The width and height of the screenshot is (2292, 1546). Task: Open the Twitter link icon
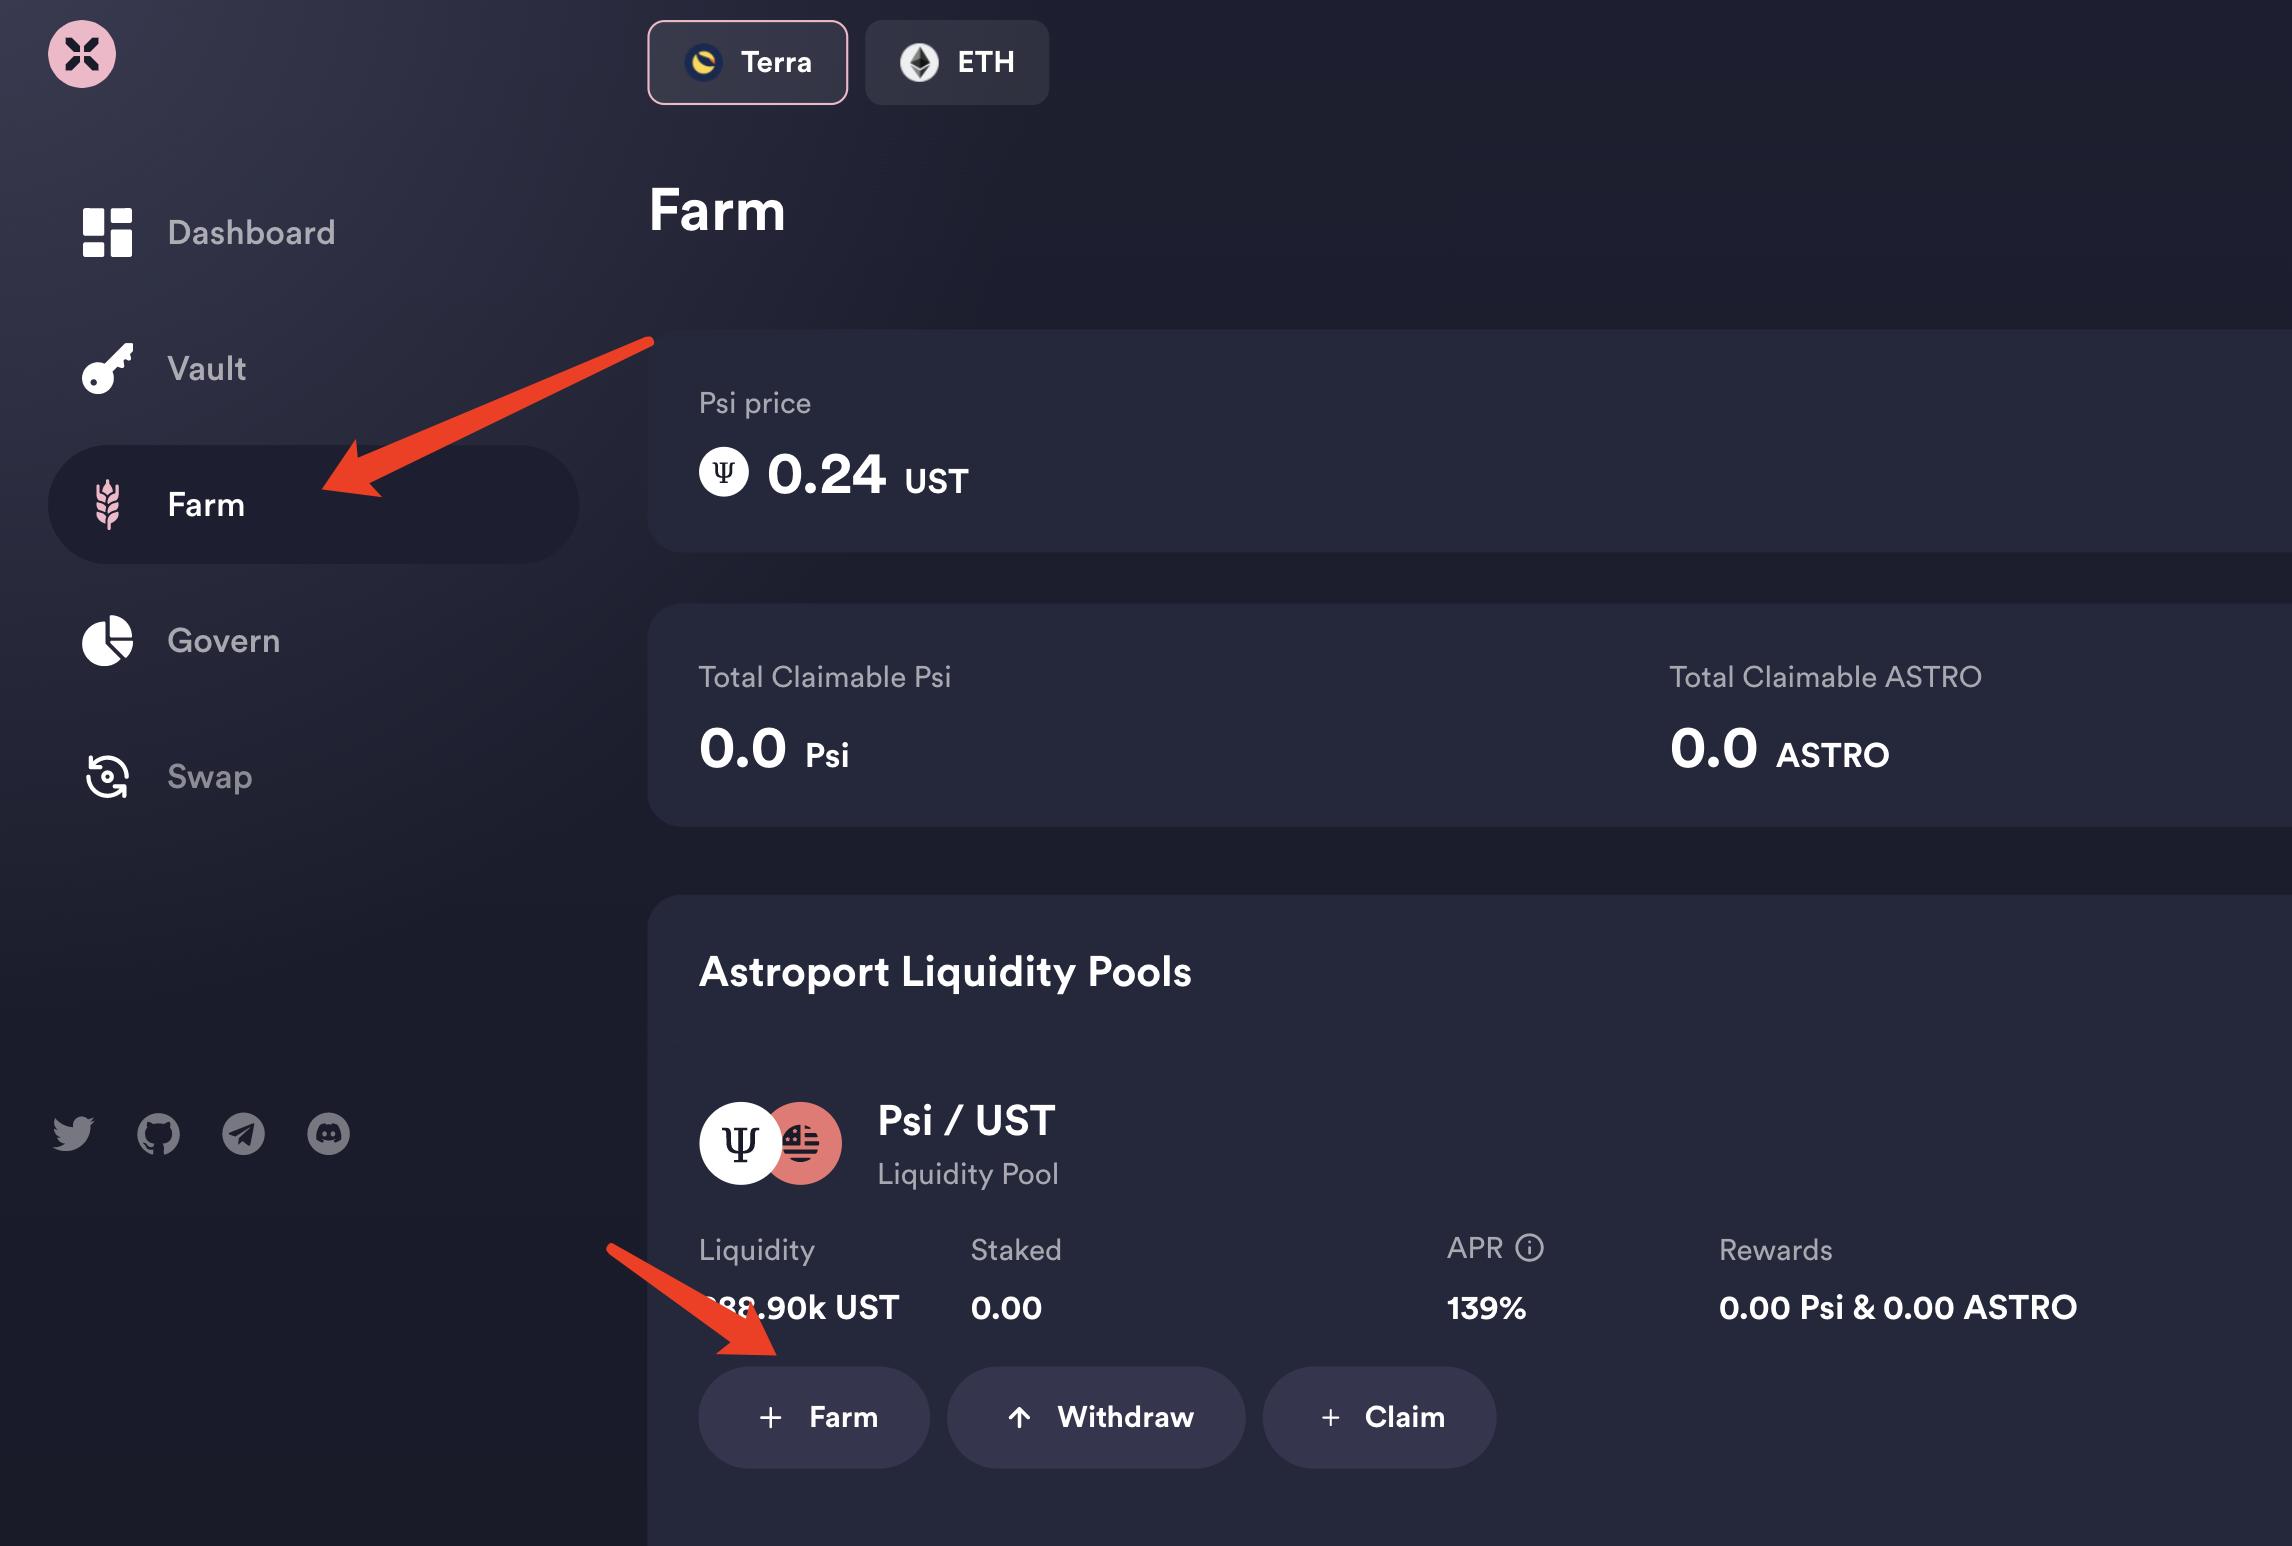(x=73, y=1133)
